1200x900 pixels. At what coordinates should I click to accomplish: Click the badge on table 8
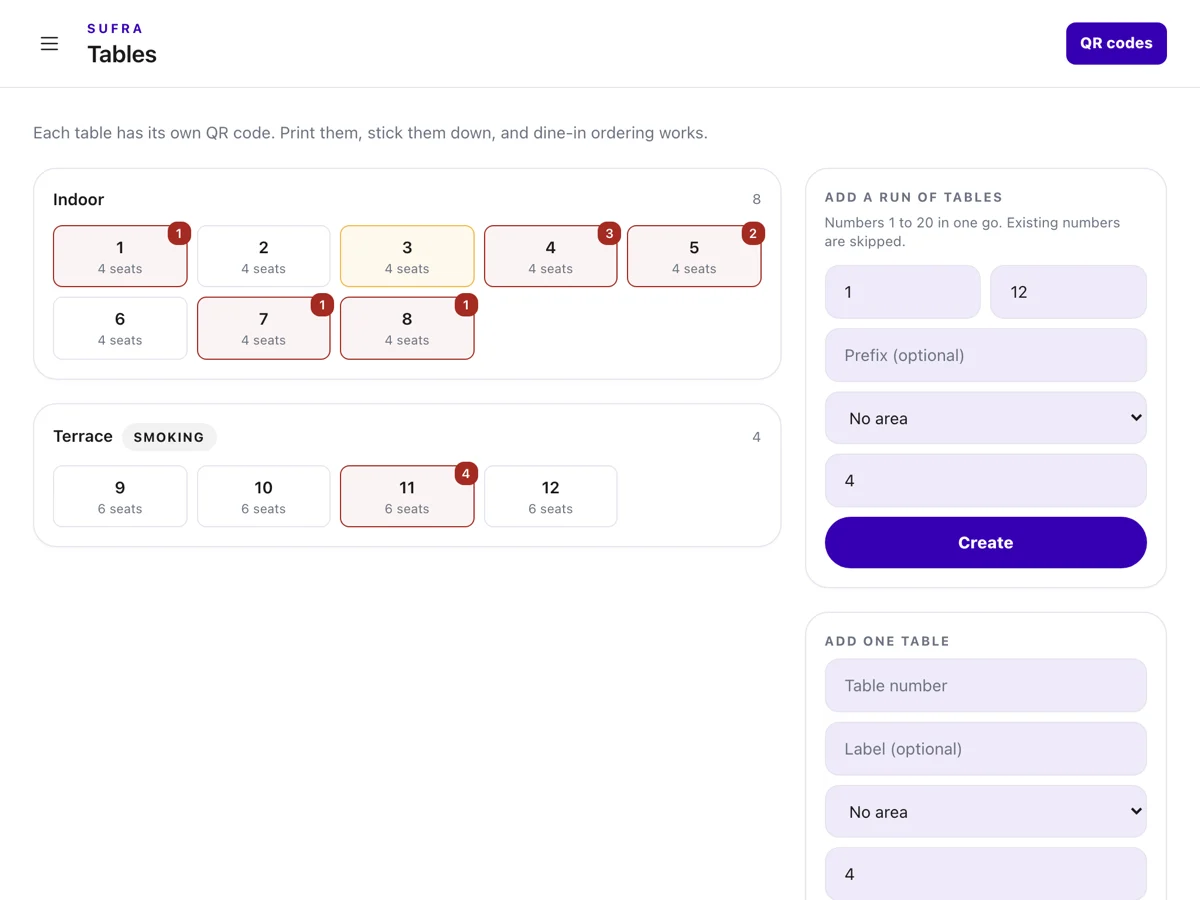466,305
